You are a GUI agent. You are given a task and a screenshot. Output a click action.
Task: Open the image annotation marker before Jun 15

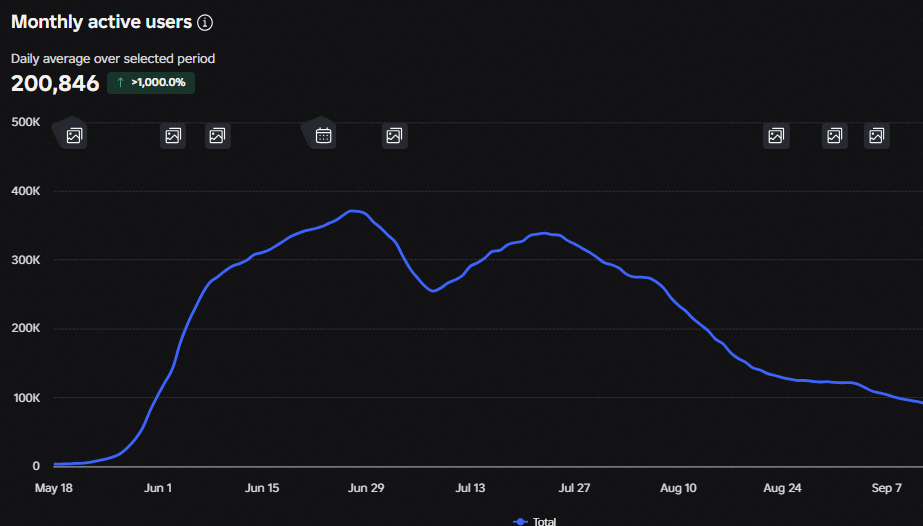tap(217, 136)
